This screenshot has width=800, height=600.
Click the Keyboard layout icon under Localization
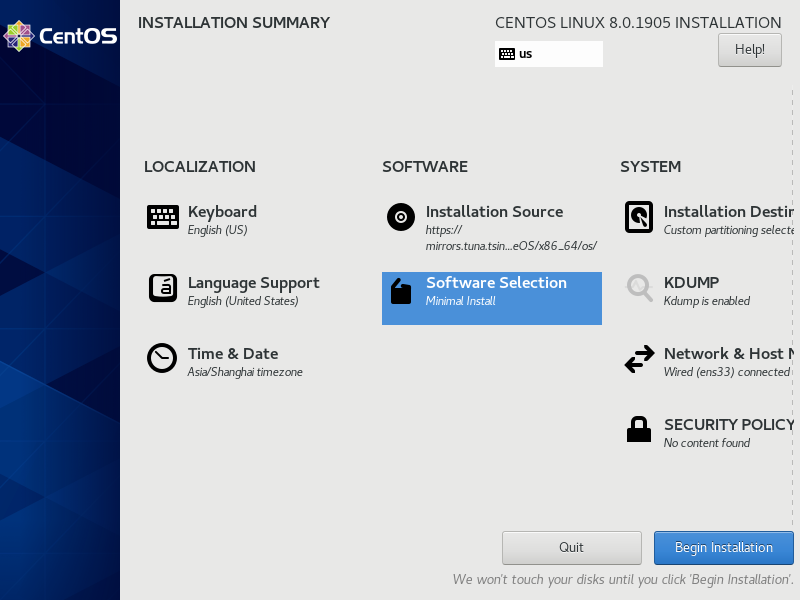tap(163, 217)
